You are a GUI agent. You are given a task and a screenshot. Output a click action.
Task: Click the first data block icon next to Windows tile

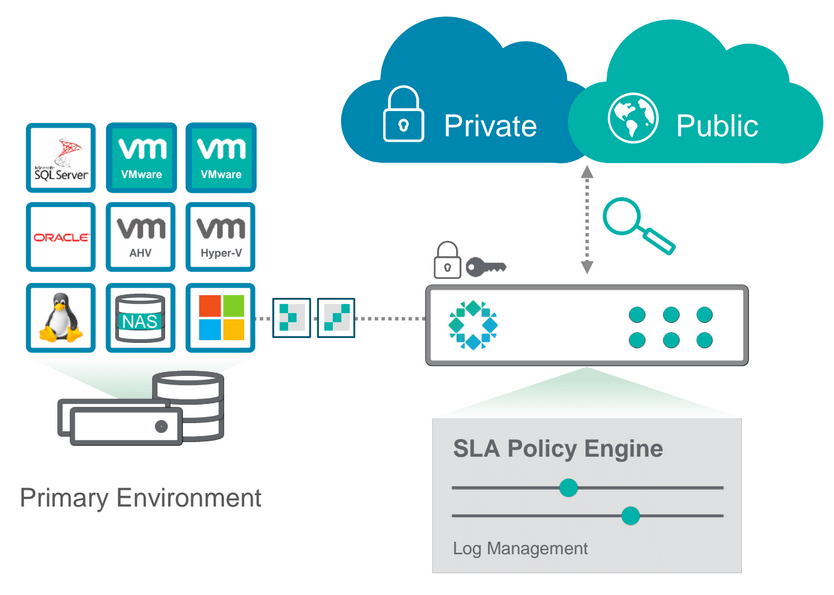[291, 318]
